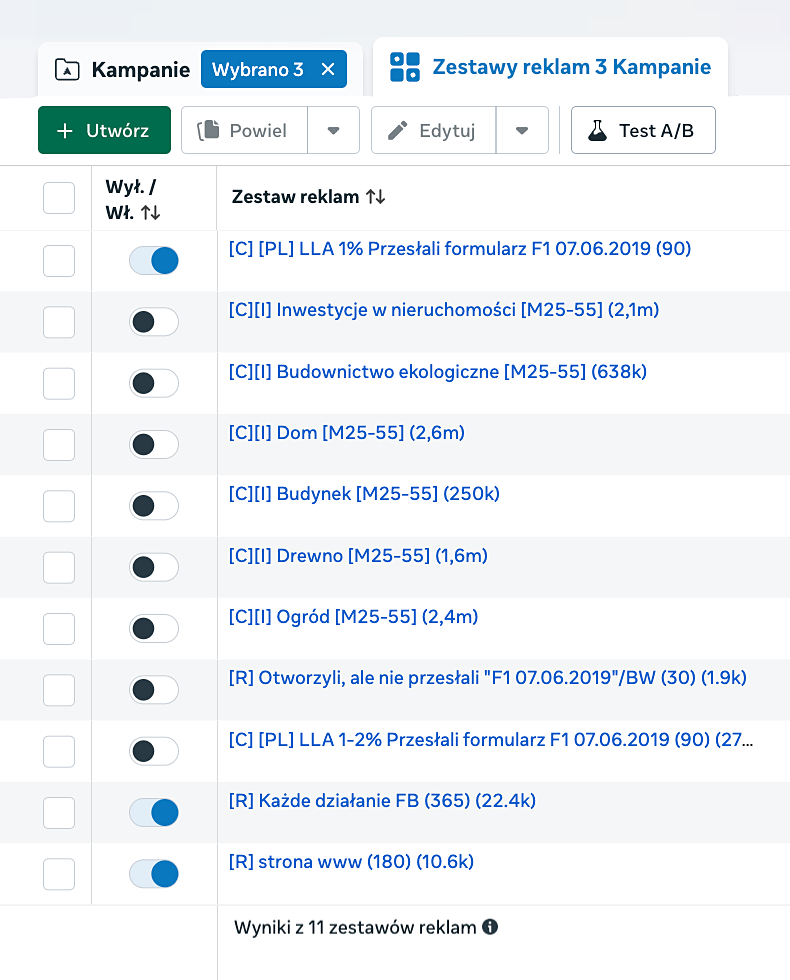This screenshot has width=790, height=980.
Task: Click the green Utwórz create button
Action: [104, 130]
